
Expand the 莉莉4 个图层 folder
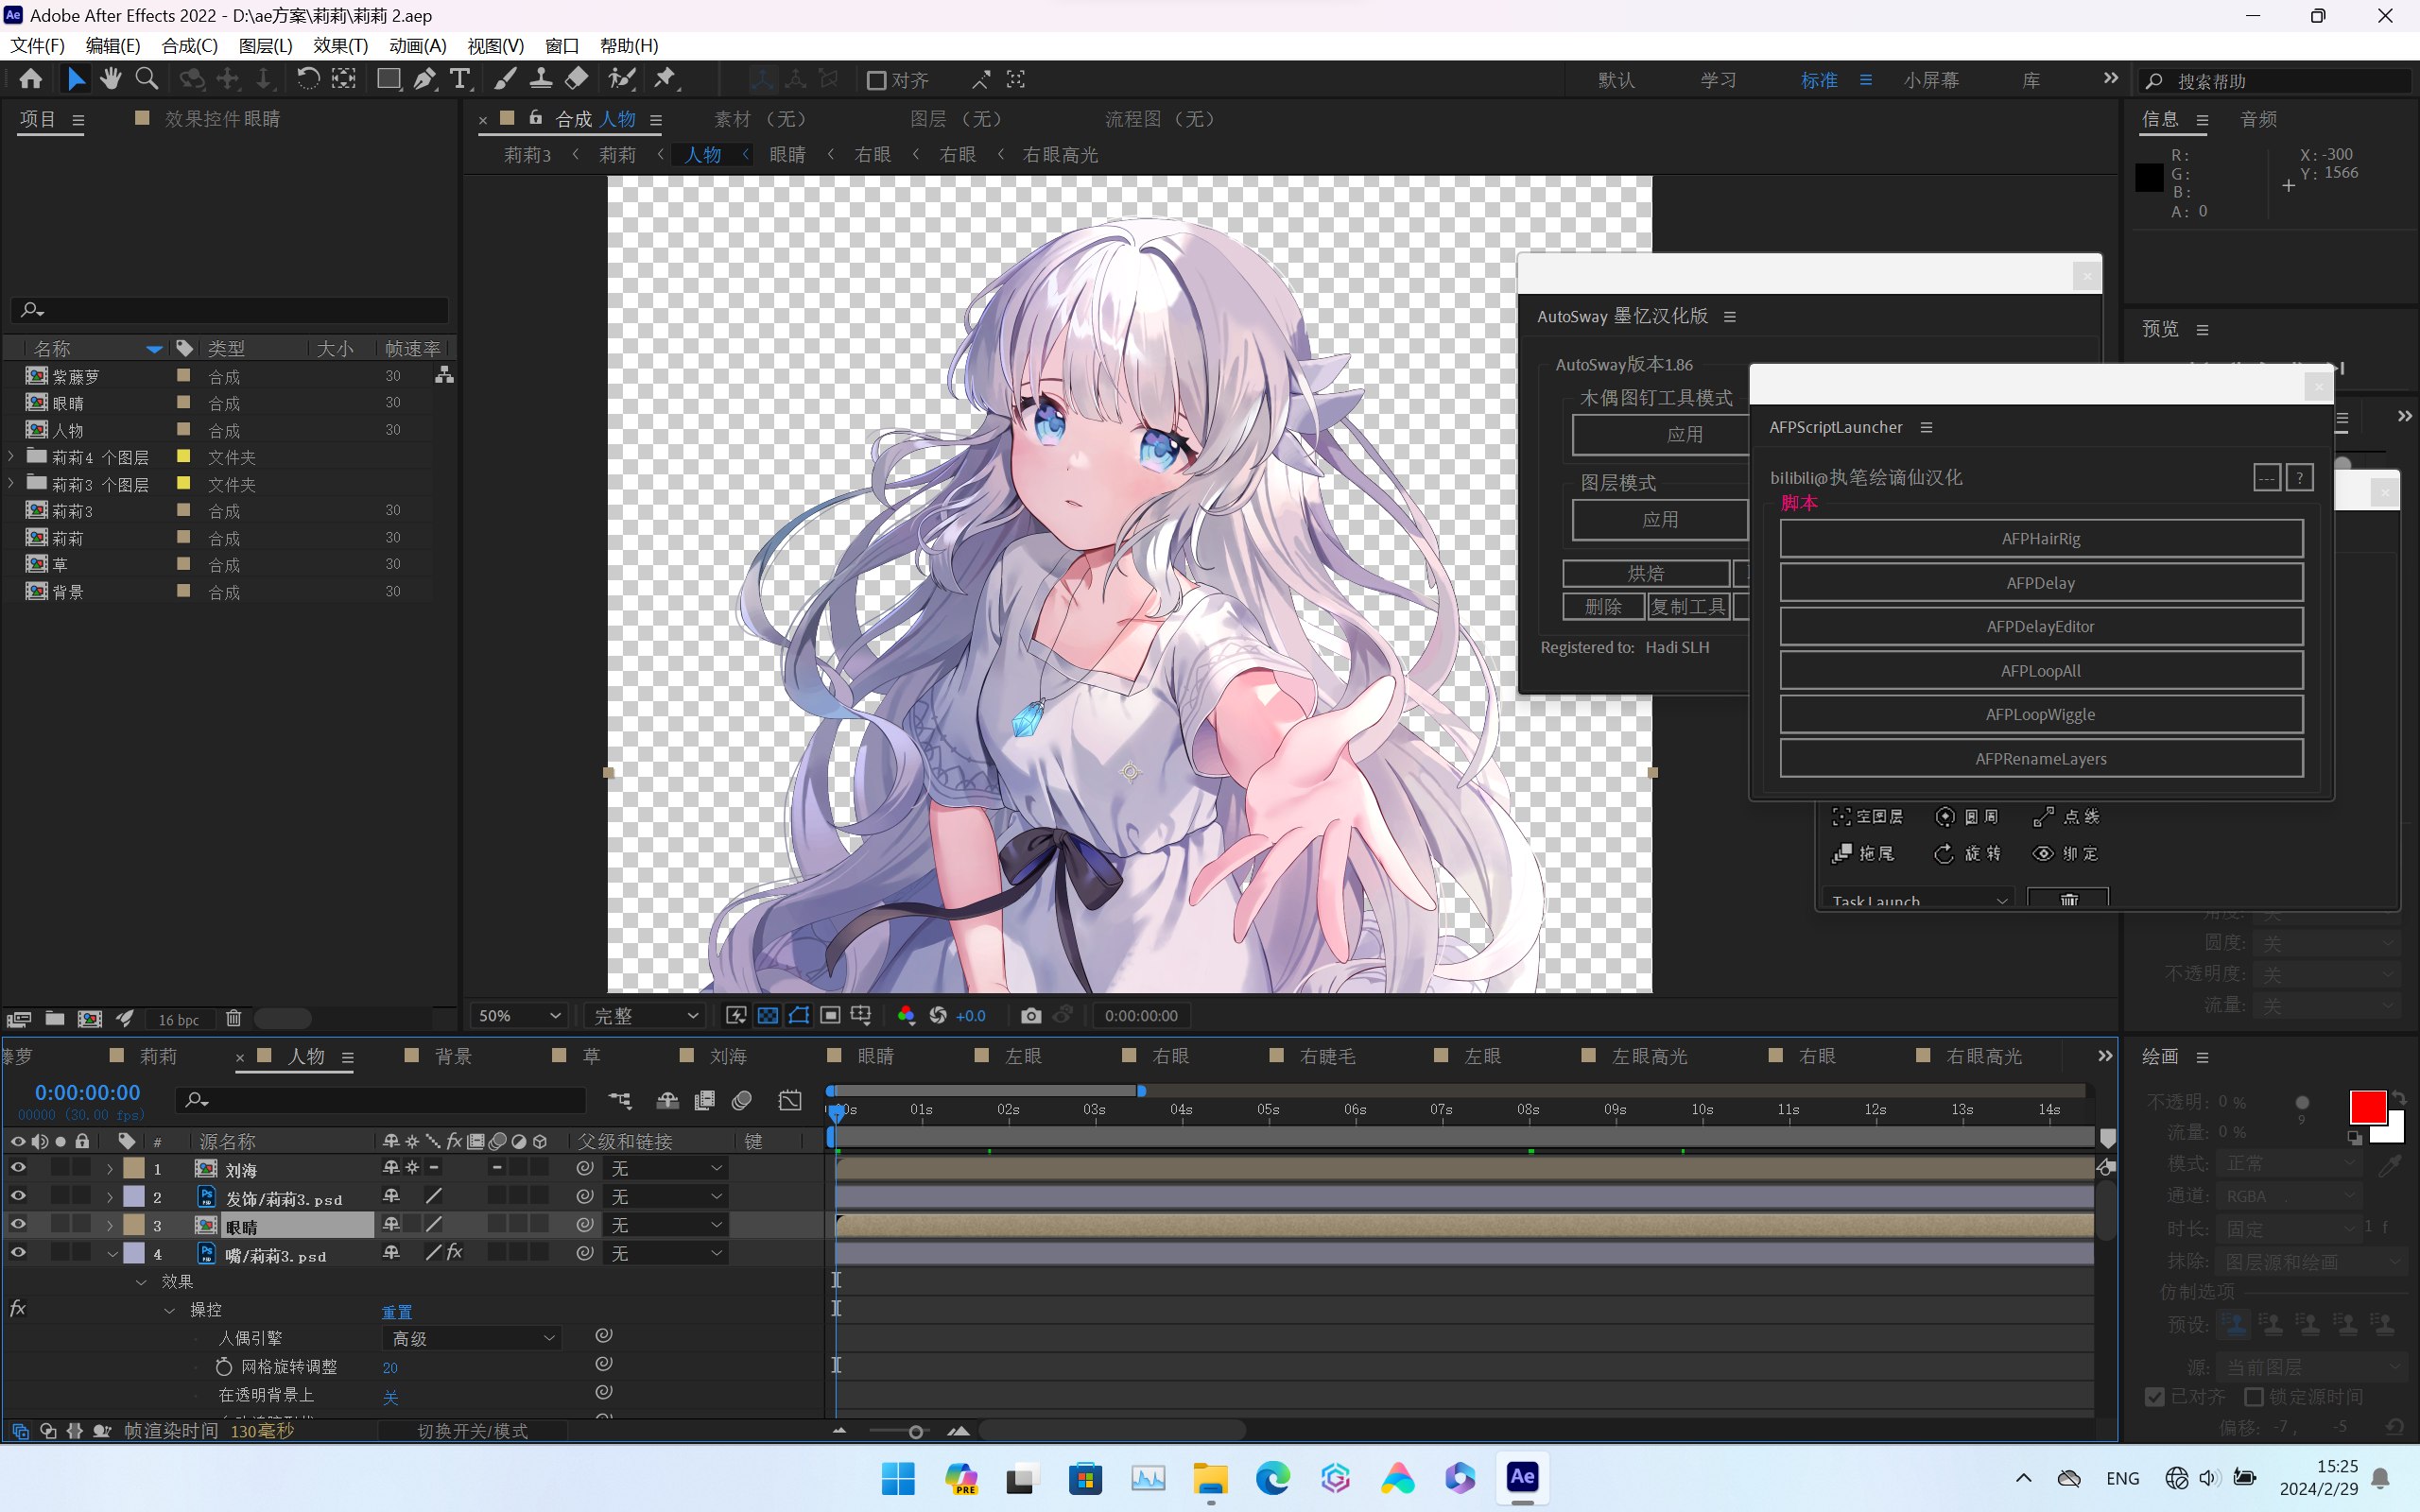[11, 457]
